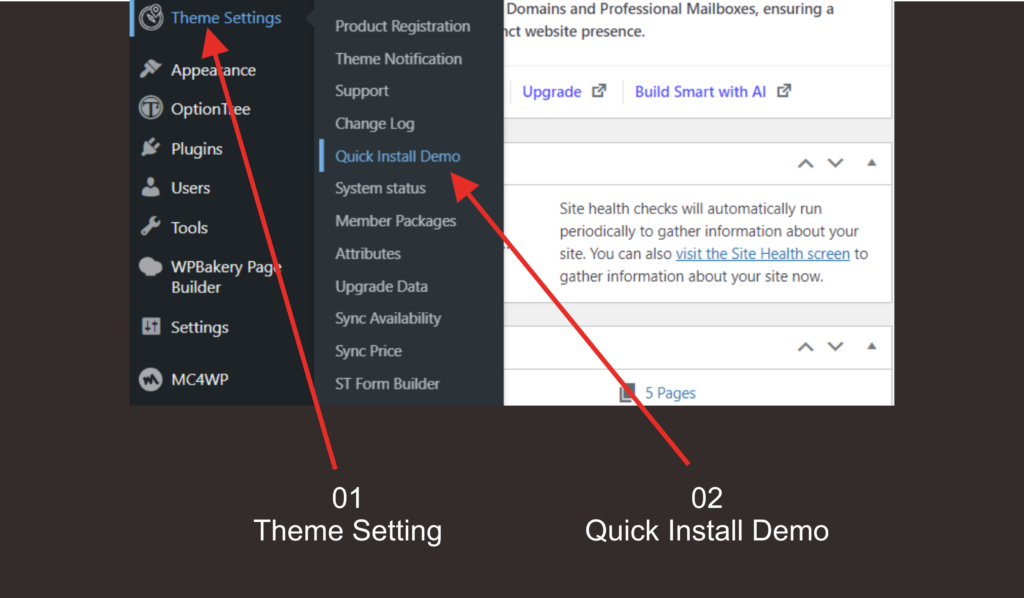Select the Appearance paintbrush icon

pyautogui.click(x=152, y=69)
